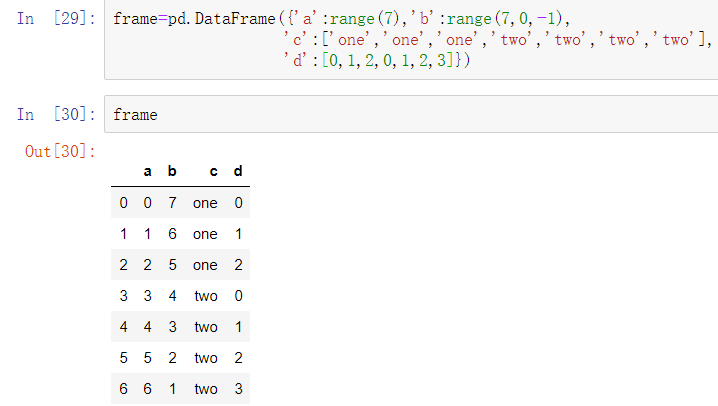Click the In [30] frame cell
This screenshot has height=406, width=718.
click(x=411, y=114)
